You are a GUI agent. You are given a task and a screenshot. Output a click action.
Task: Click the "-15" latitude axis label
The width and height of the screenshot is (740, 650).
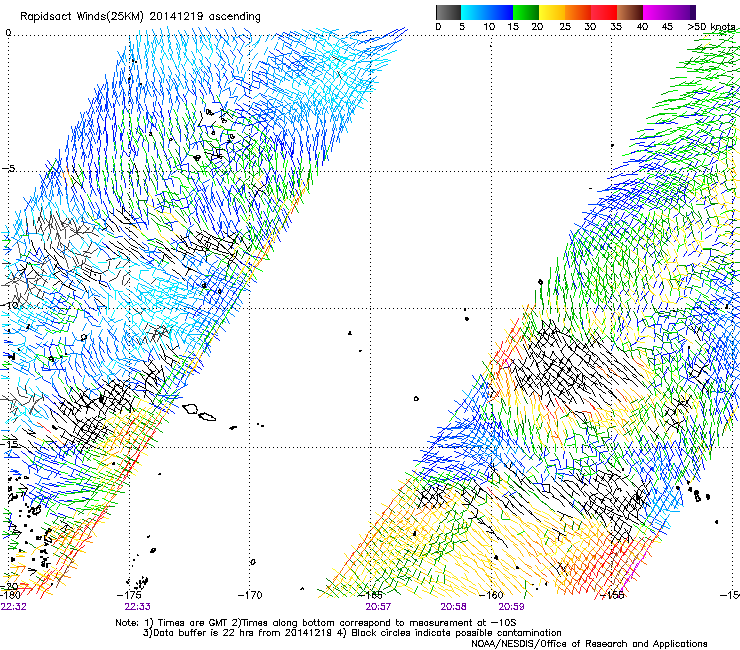[x=9, y=444]
